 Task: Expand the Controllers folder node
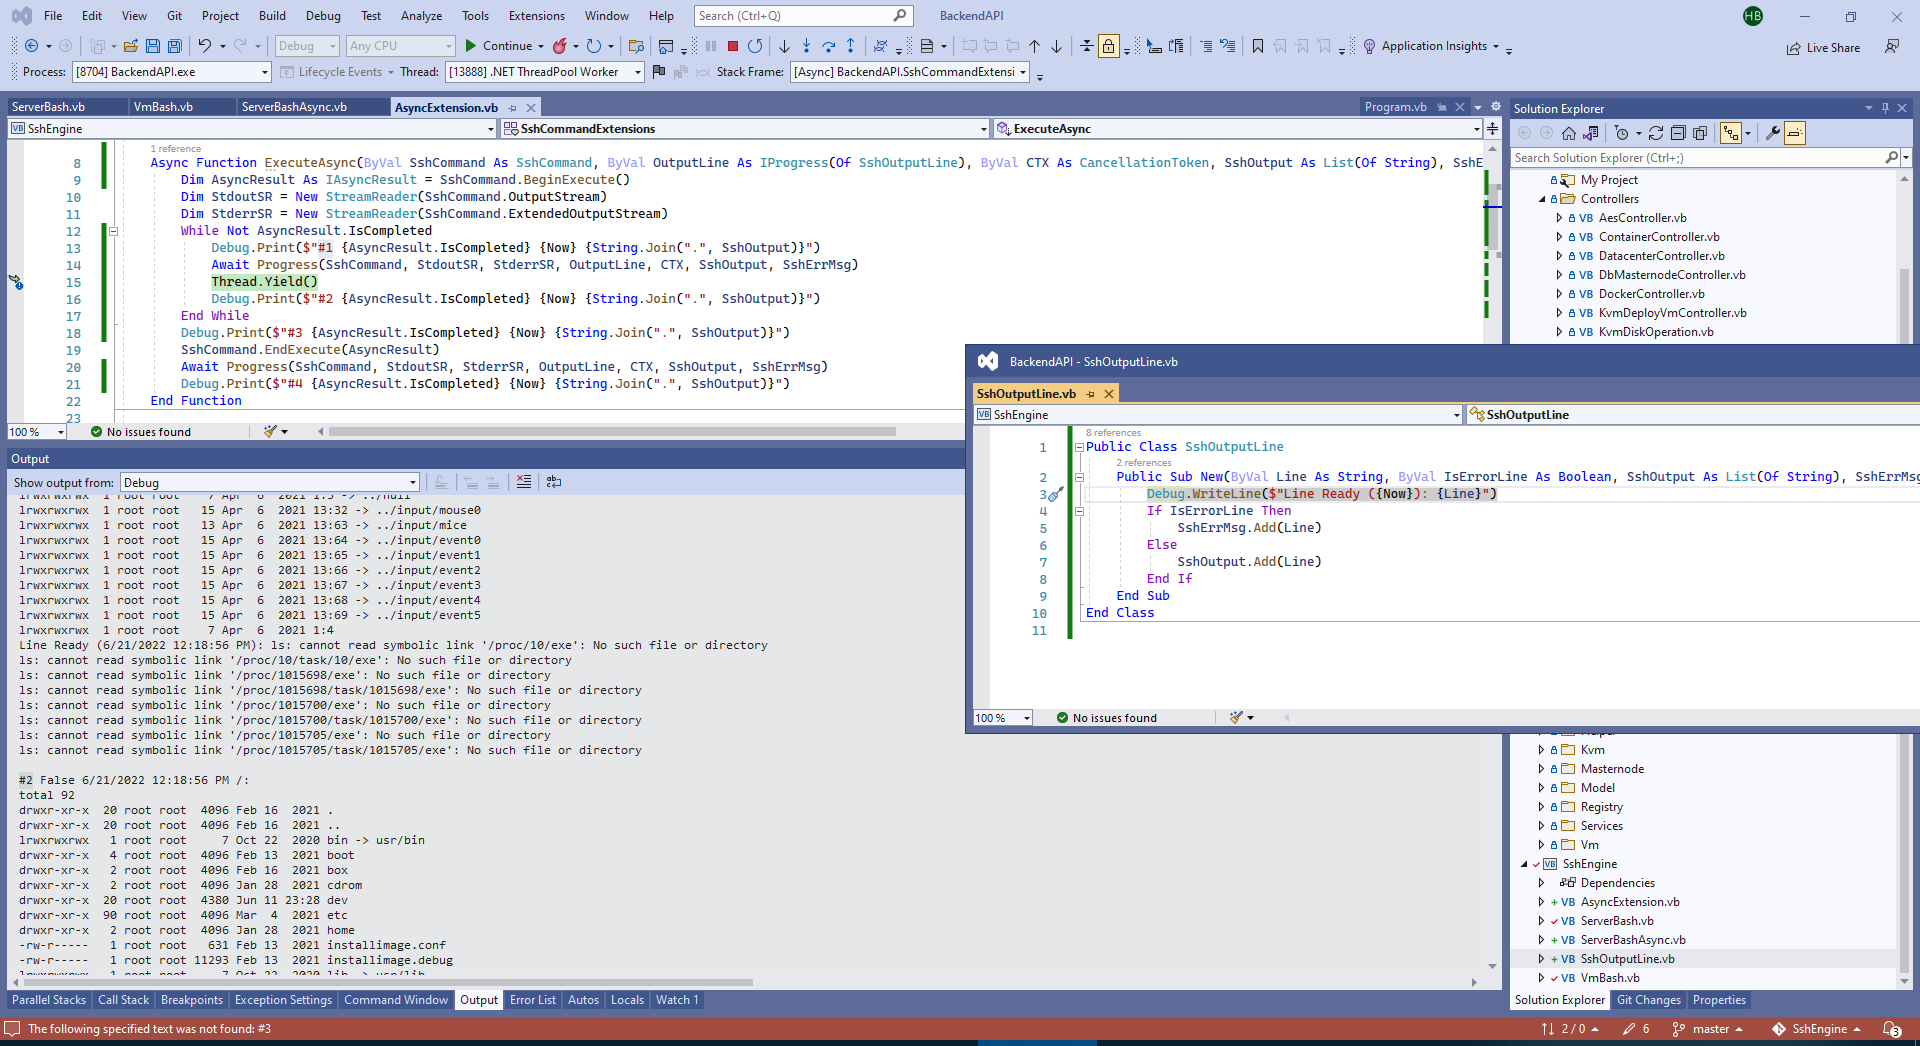coord(1542,199)
